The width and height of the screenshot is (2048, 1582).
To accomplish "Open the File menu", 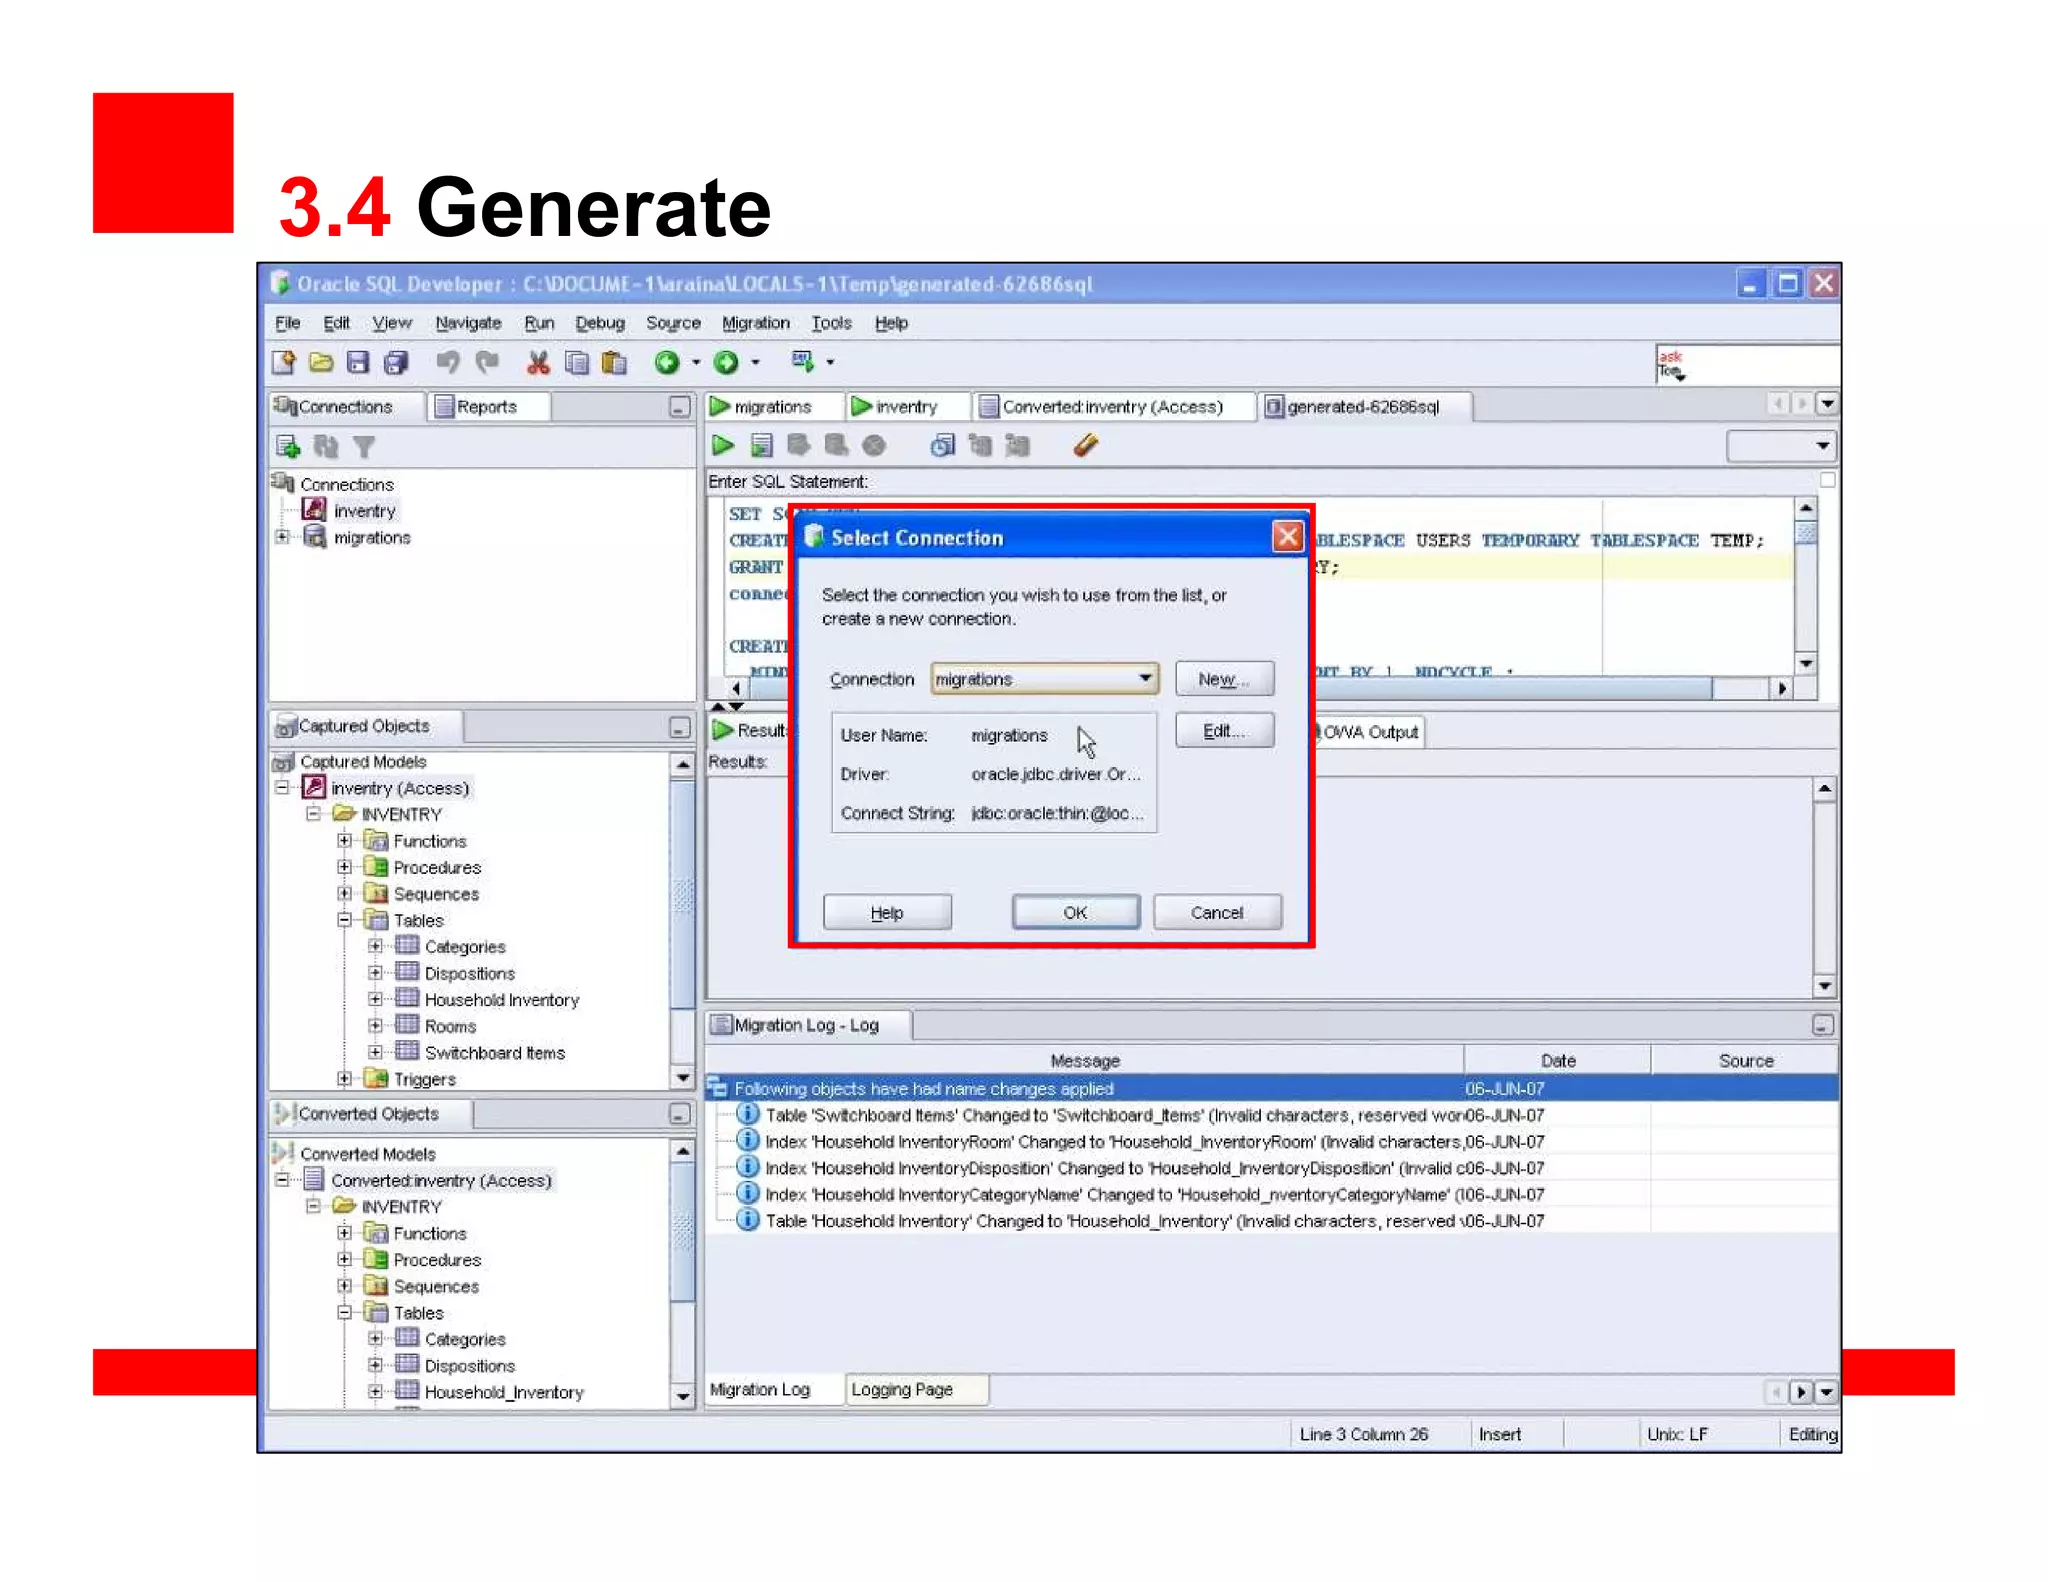I will [x=288, y=323].
